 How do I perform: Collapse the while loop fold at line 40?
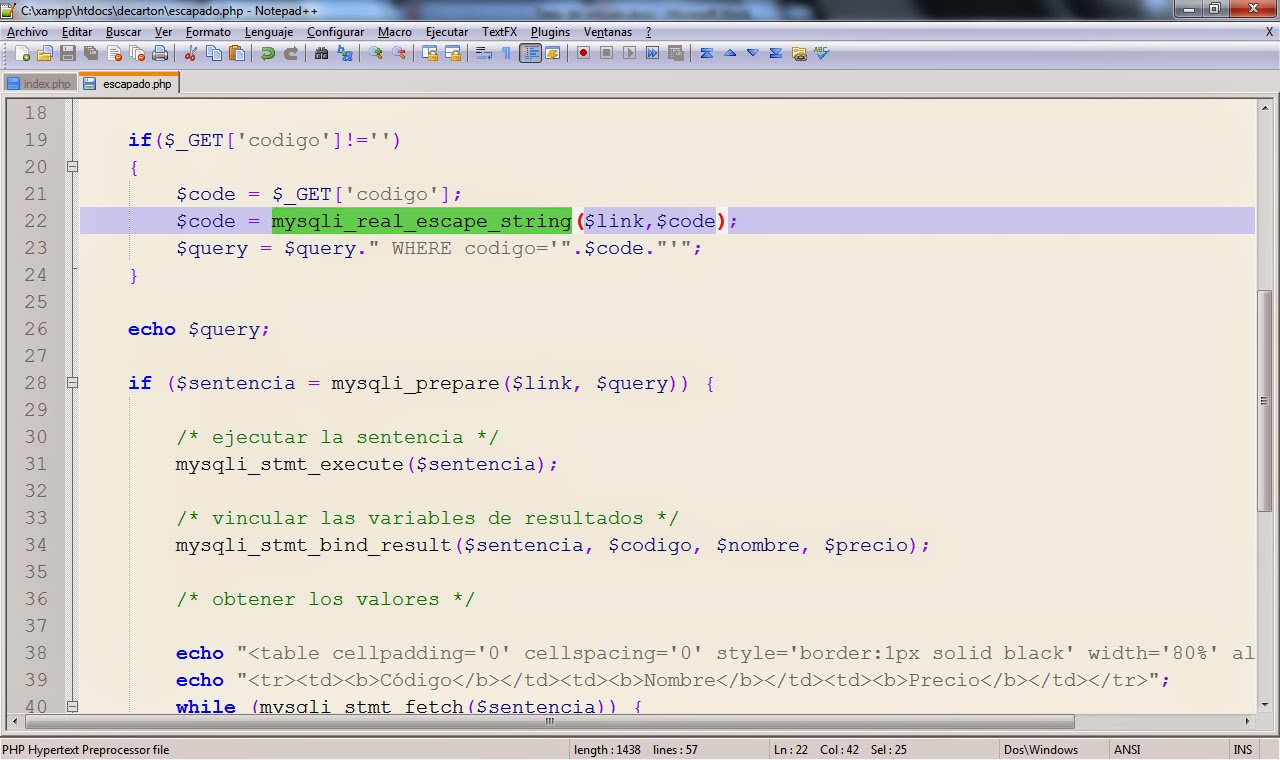[x=72, y=707]
